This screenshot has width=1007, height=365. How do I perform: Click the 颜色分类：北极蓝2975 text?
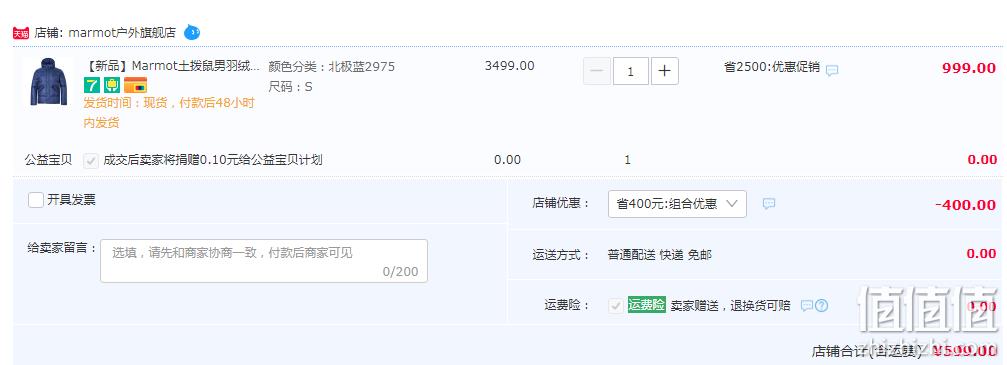[331, 67]
